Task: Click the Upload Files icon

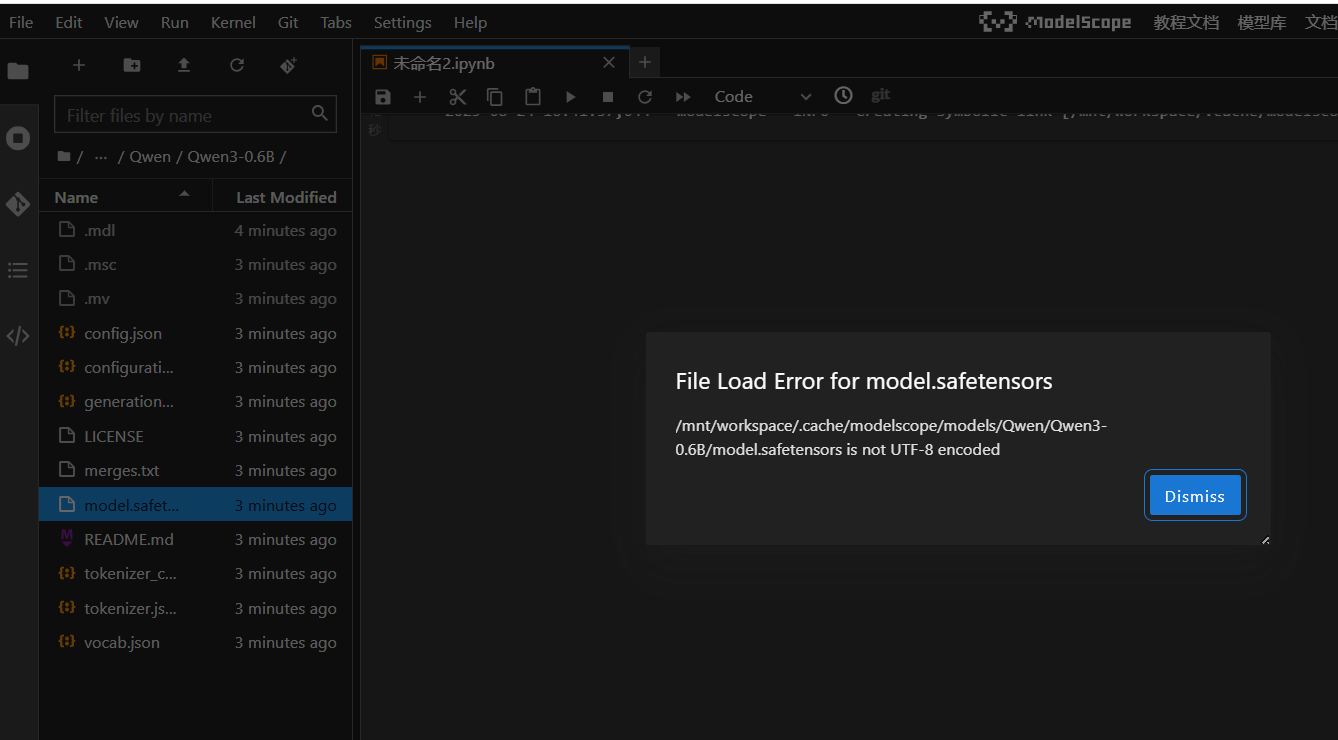Action: pyautogui.click(x=184, y=65)
